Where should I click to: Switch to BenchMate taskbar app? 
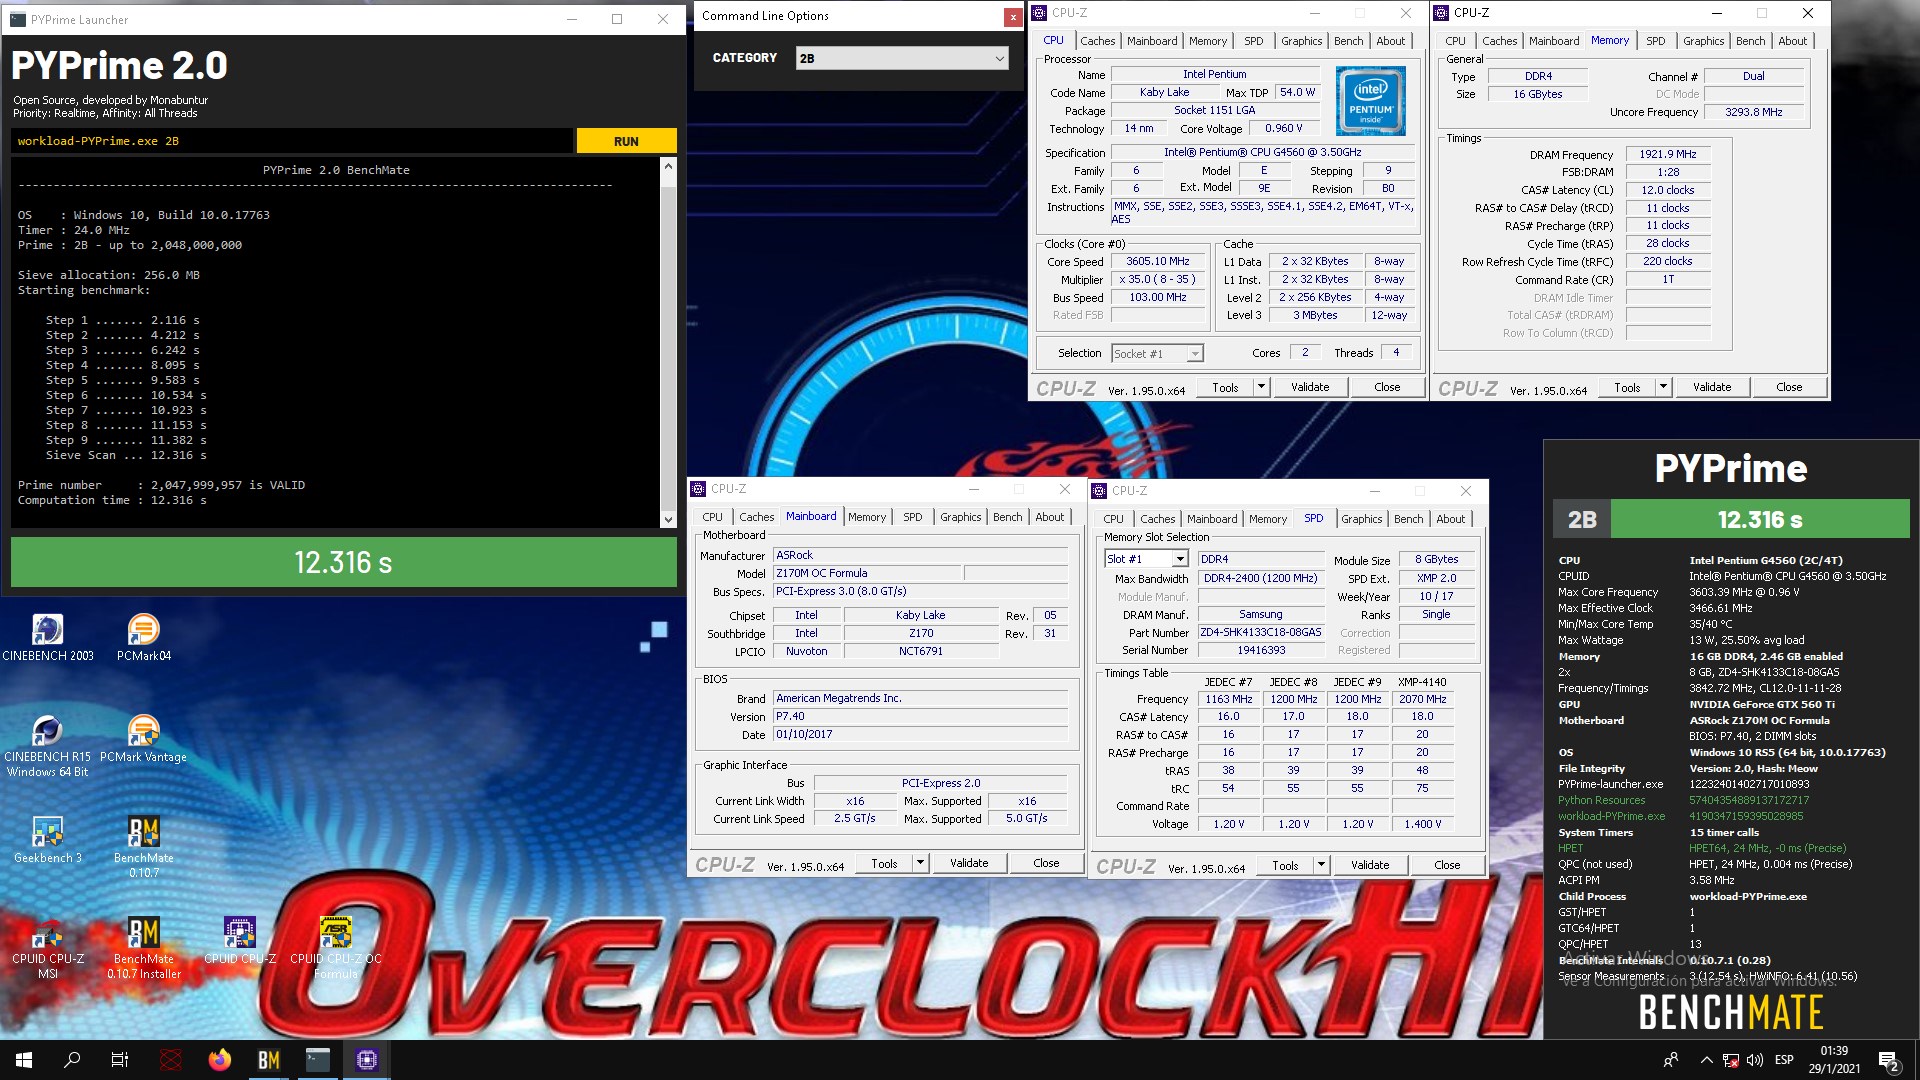pyautogui.click(x=269, y=1060)
